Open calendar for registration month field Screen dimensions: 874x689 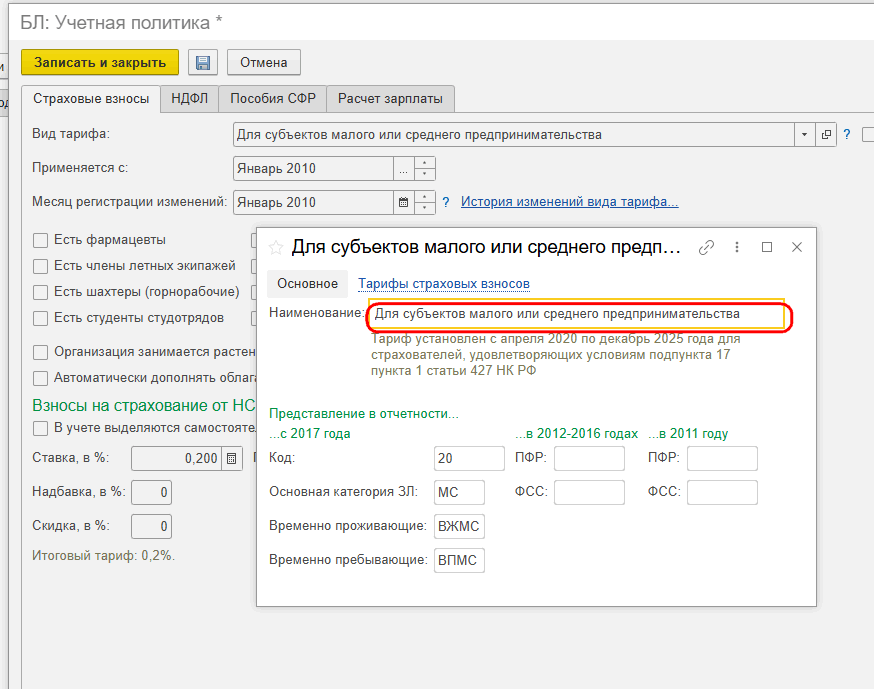(x=404, y=202)
